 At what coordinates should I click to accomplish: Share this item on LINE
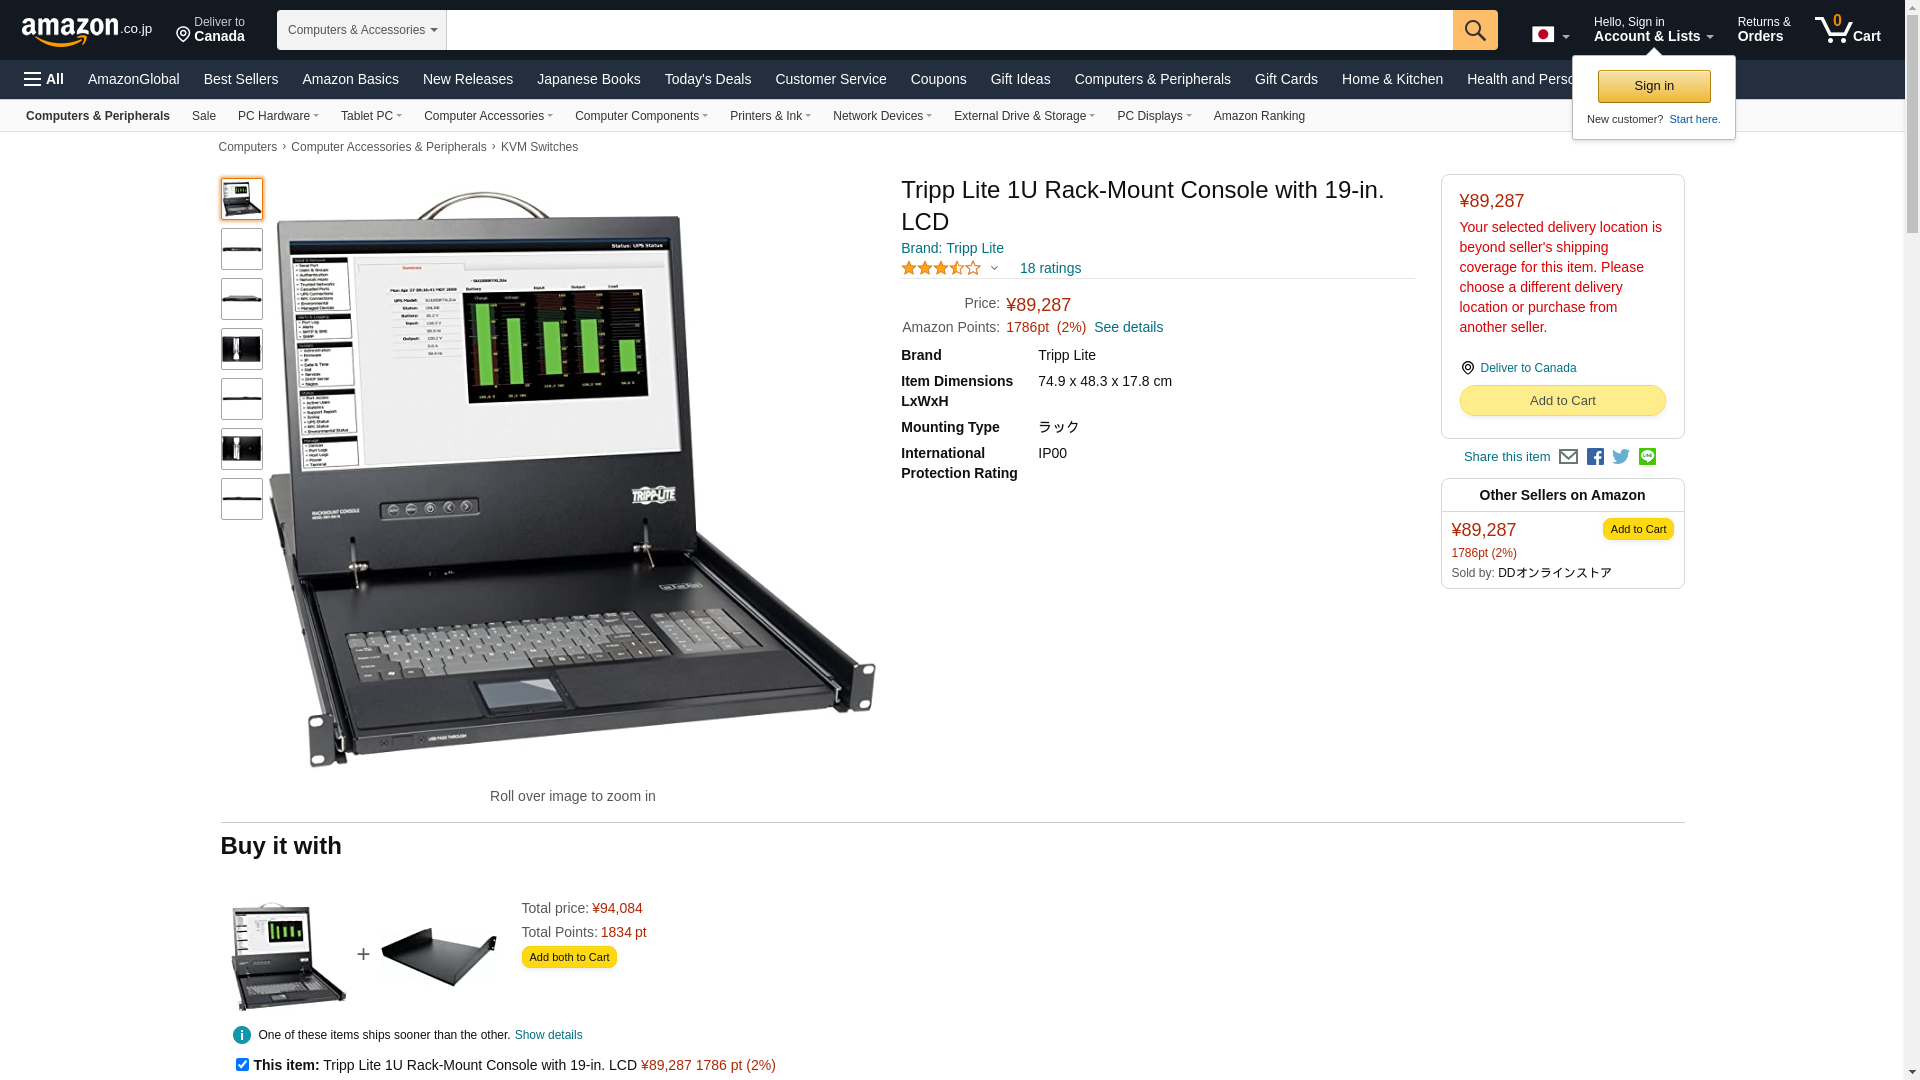click(1647, 457)
